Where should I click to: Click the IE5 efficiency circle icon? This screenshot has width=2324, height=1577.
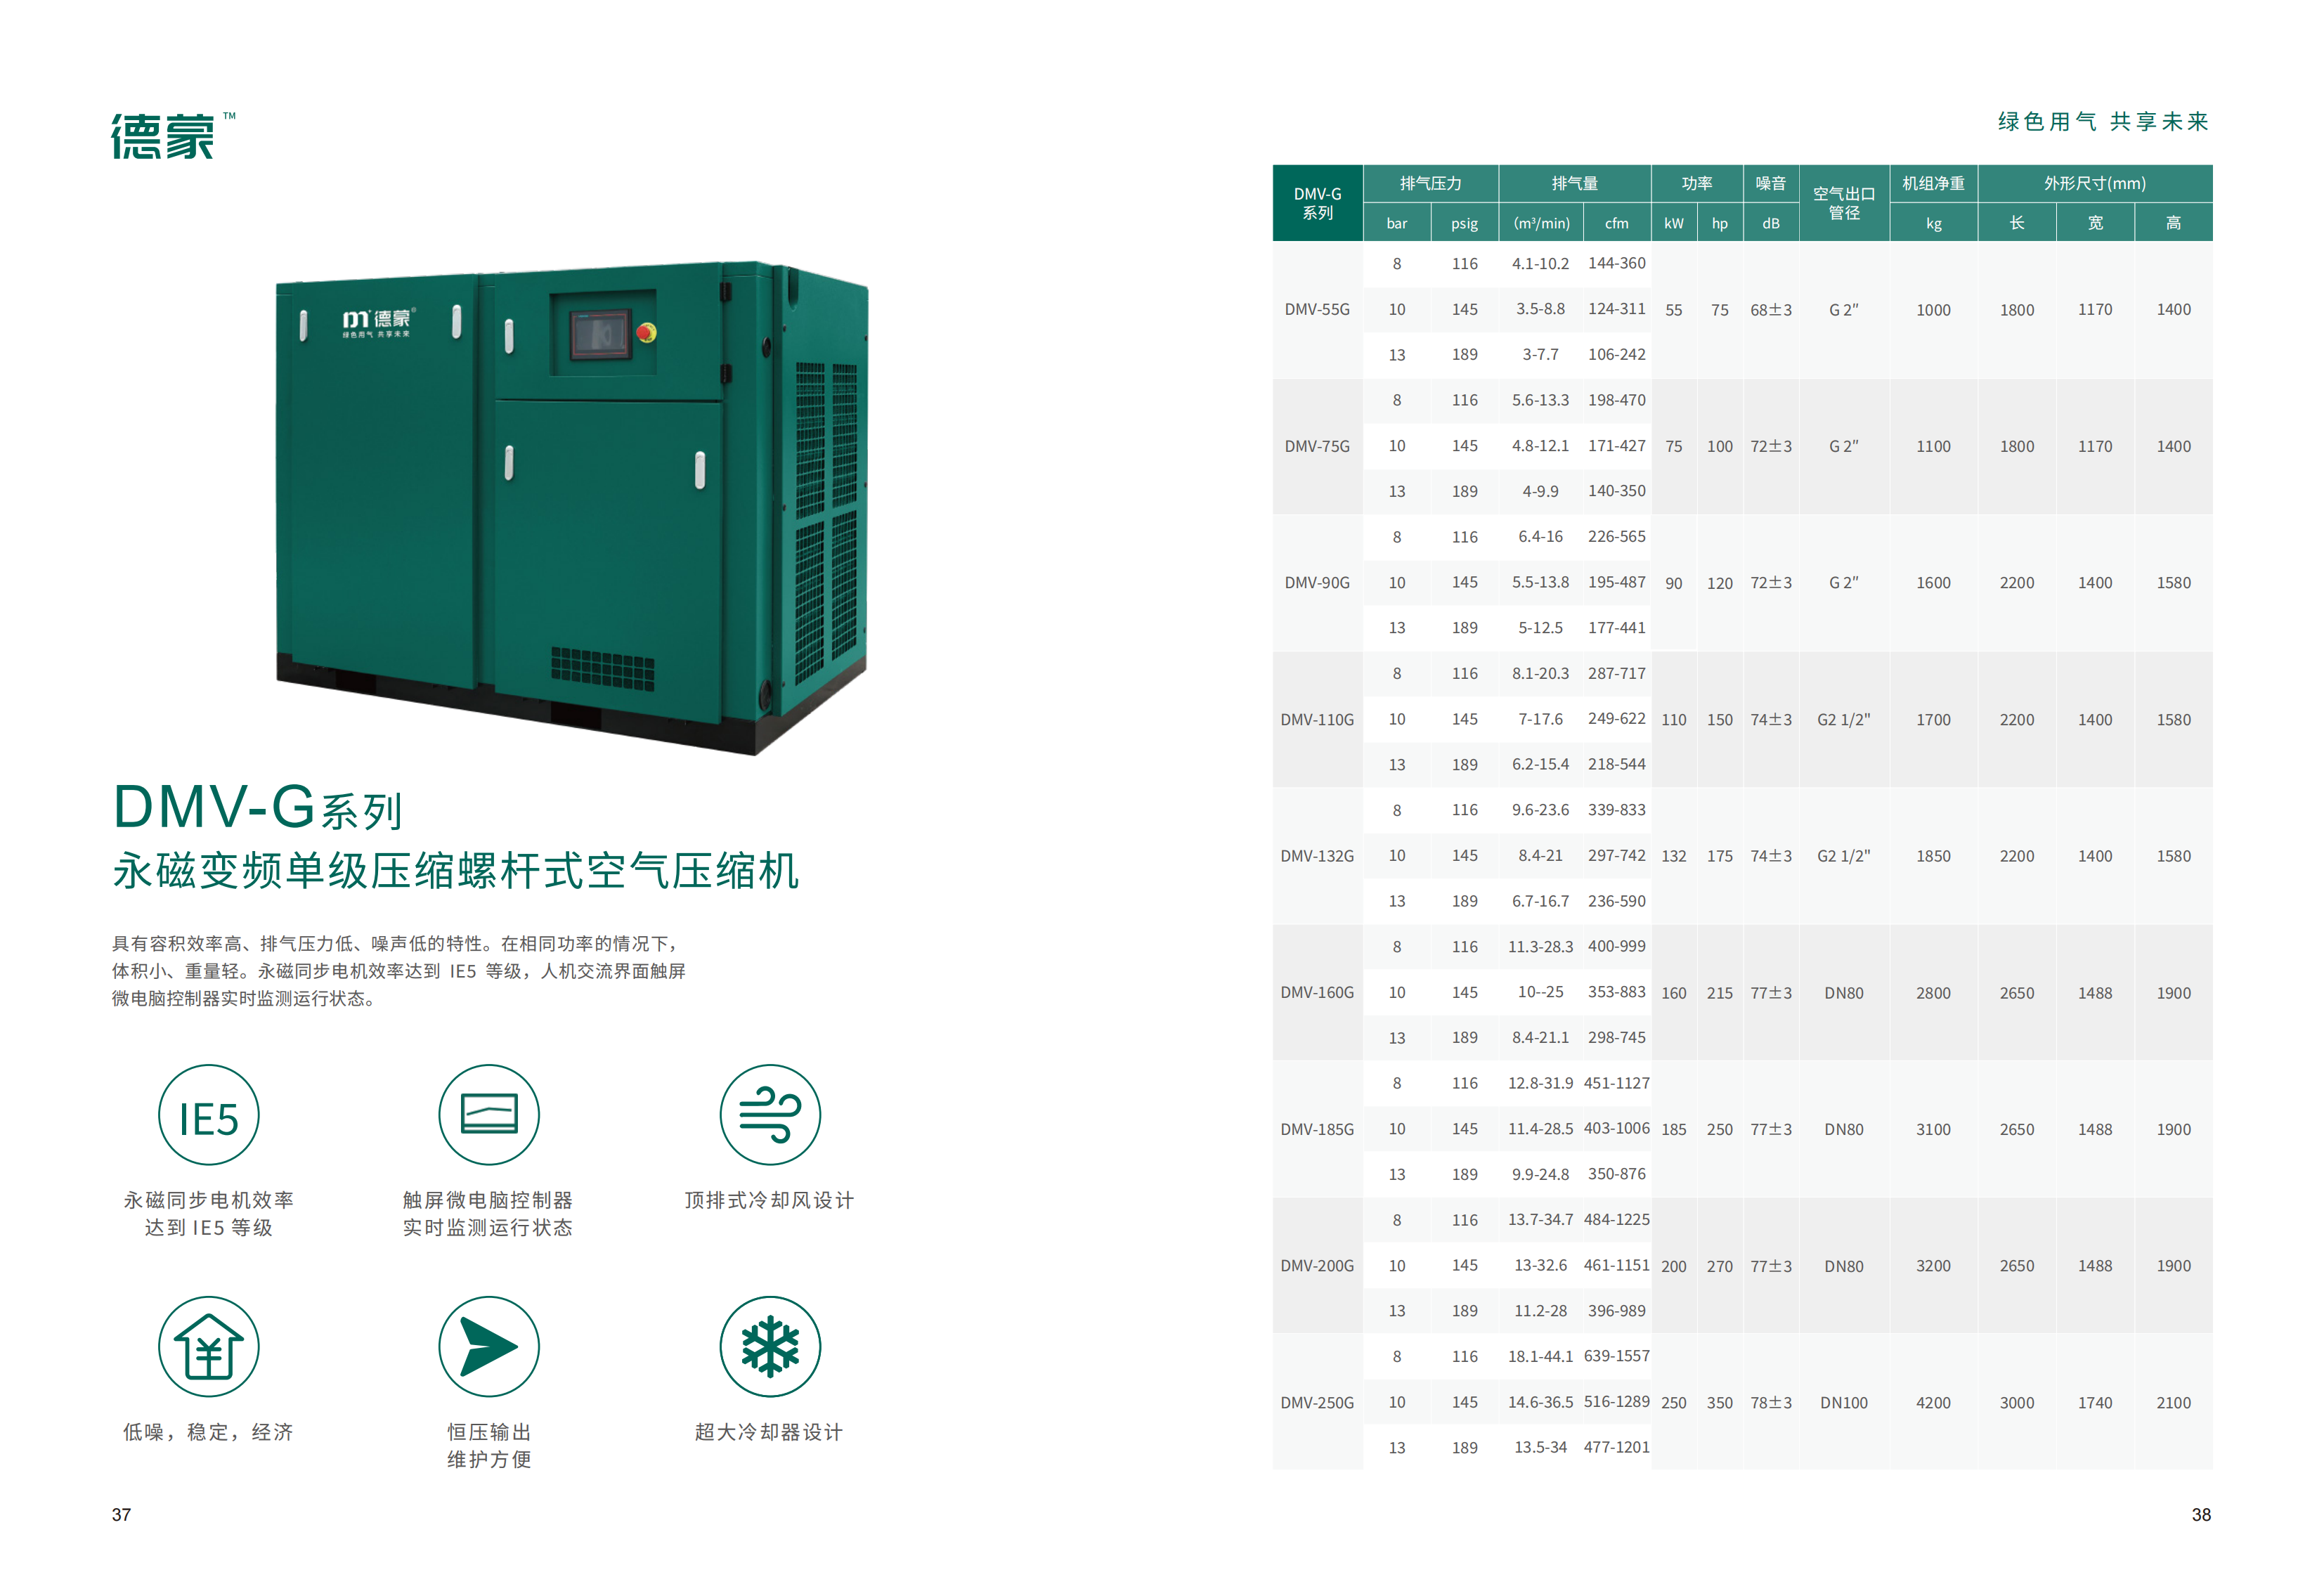click(x=208, y=1114)
